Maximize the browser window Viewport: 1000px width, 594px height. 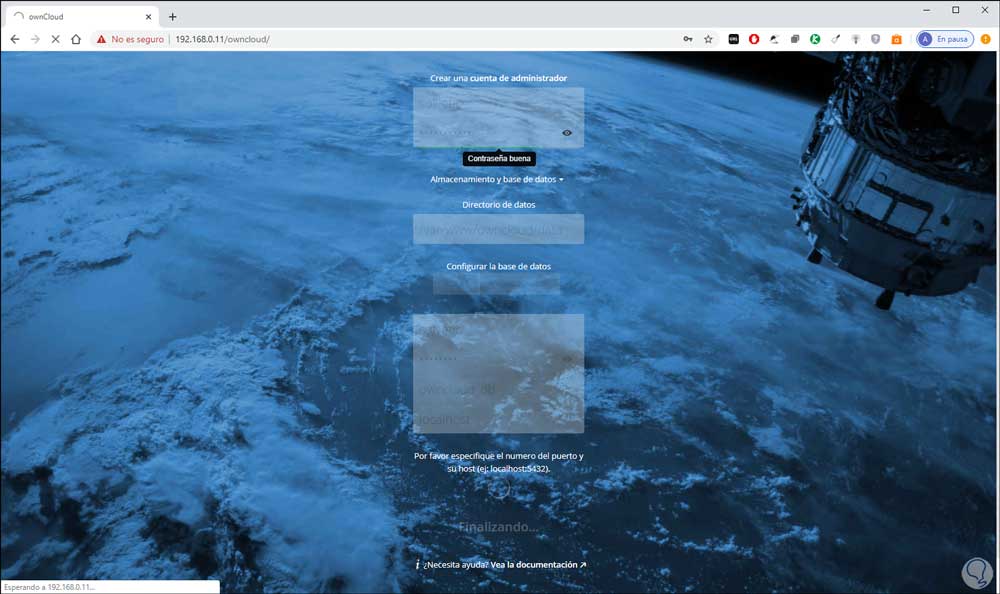click(x=955, y=10)
